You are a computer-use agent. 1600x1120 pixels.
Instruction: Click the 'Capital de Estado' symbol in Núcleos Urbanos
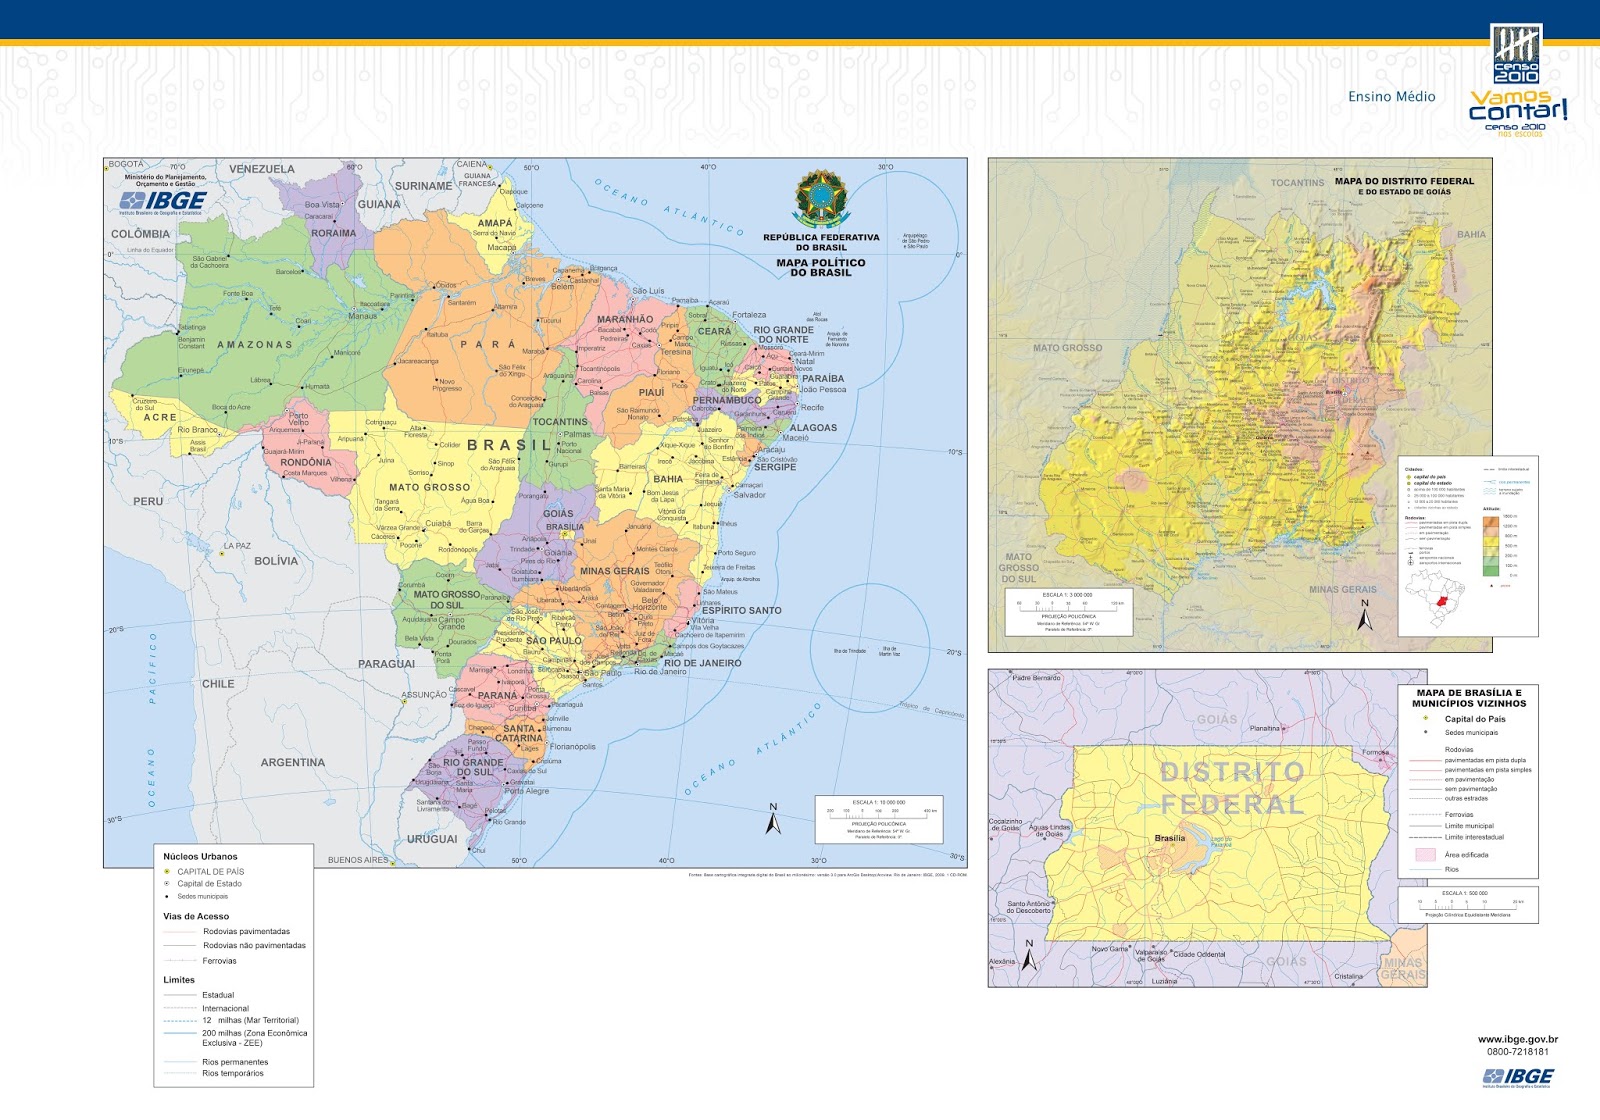point(167,884)
